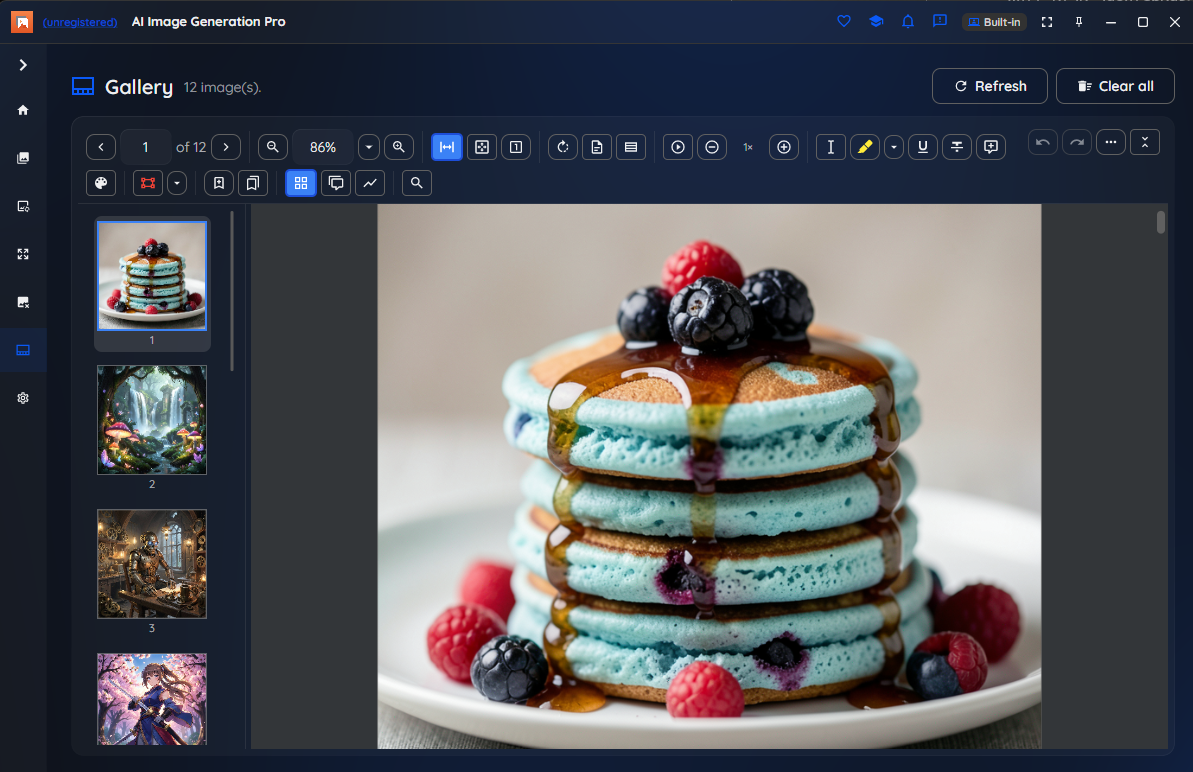This screenshot has width=1193, height=772.
Task: Open the search tool in viewer
Action: click(417, 183)
